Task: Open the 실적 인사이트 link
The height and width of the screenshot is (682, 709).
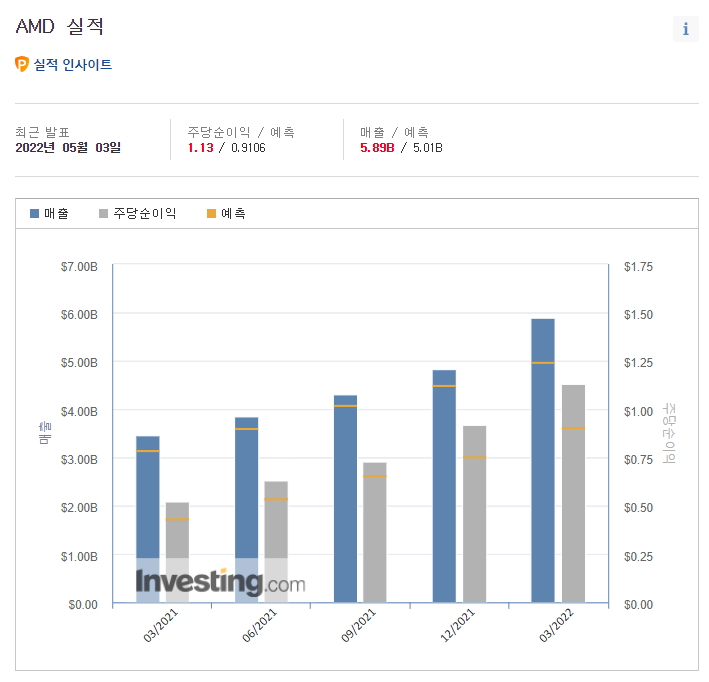Action: coord(73,65)
